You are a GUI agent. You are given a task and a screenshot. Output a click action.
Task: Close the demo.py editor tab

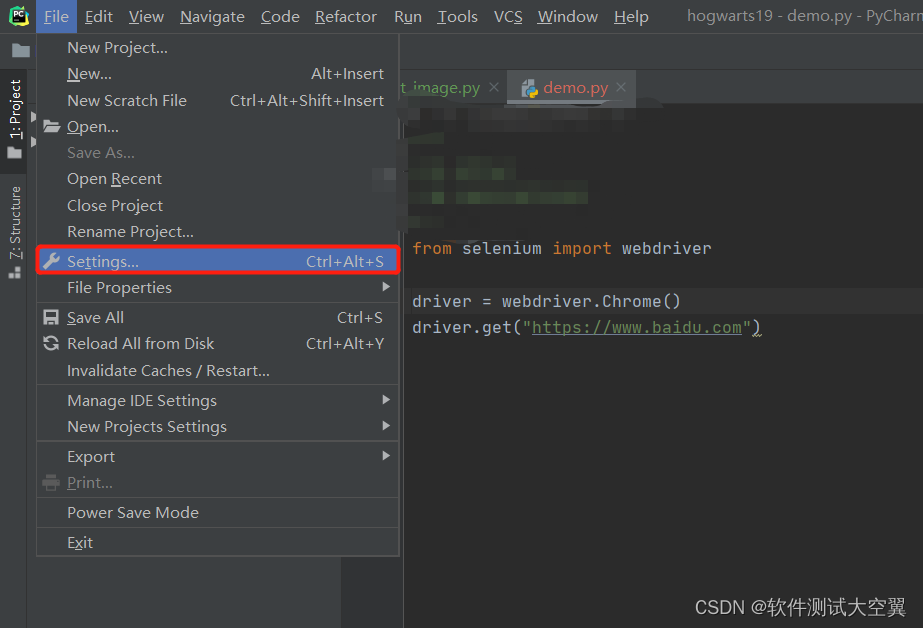[621, 87]
